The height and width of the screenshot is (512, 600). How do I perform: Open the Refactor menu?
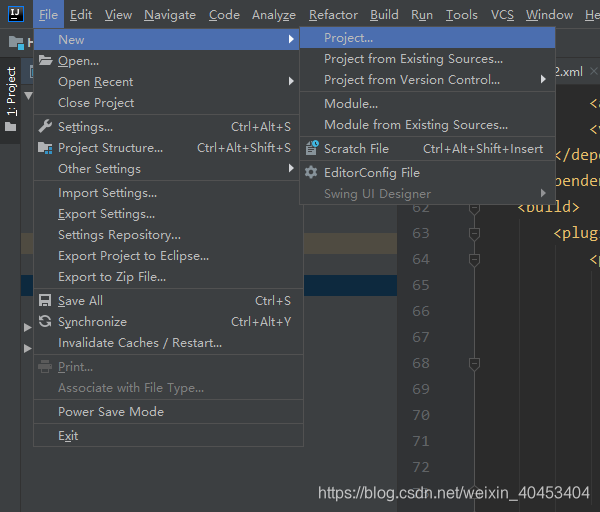click(x=333, y=15)
